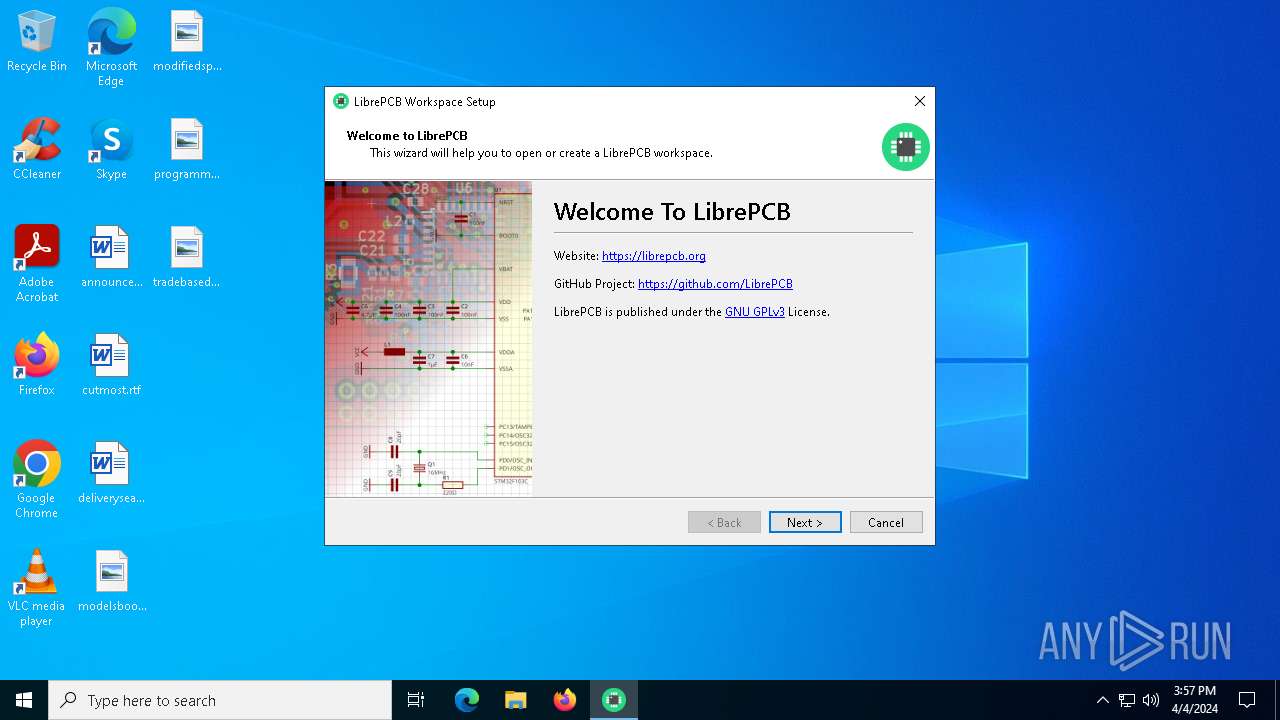1280x720 pixels.
Task: Click Next in the LibrePCB wizard
Action: point(805,522)
